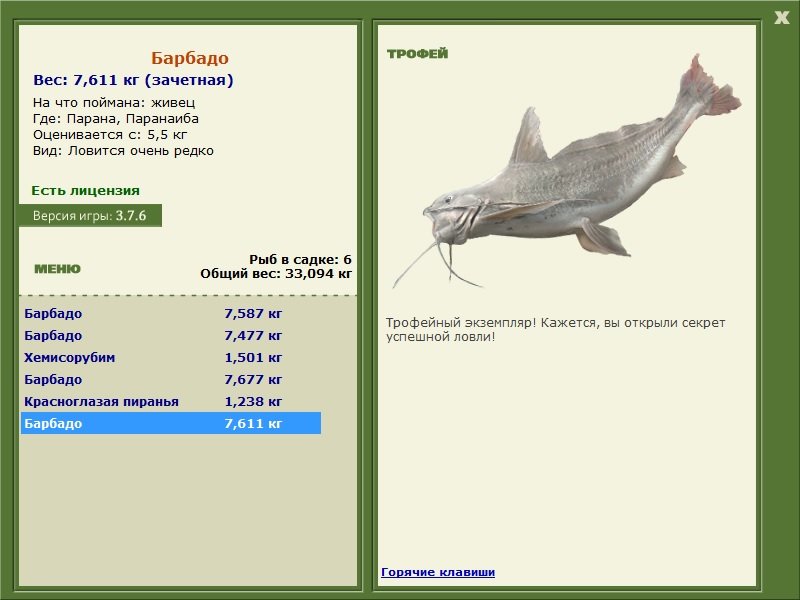Image resolution: width=800 pixels, height=600 pixels.
Task: Click the Есть лицензия status text
Action: (85, 190)
